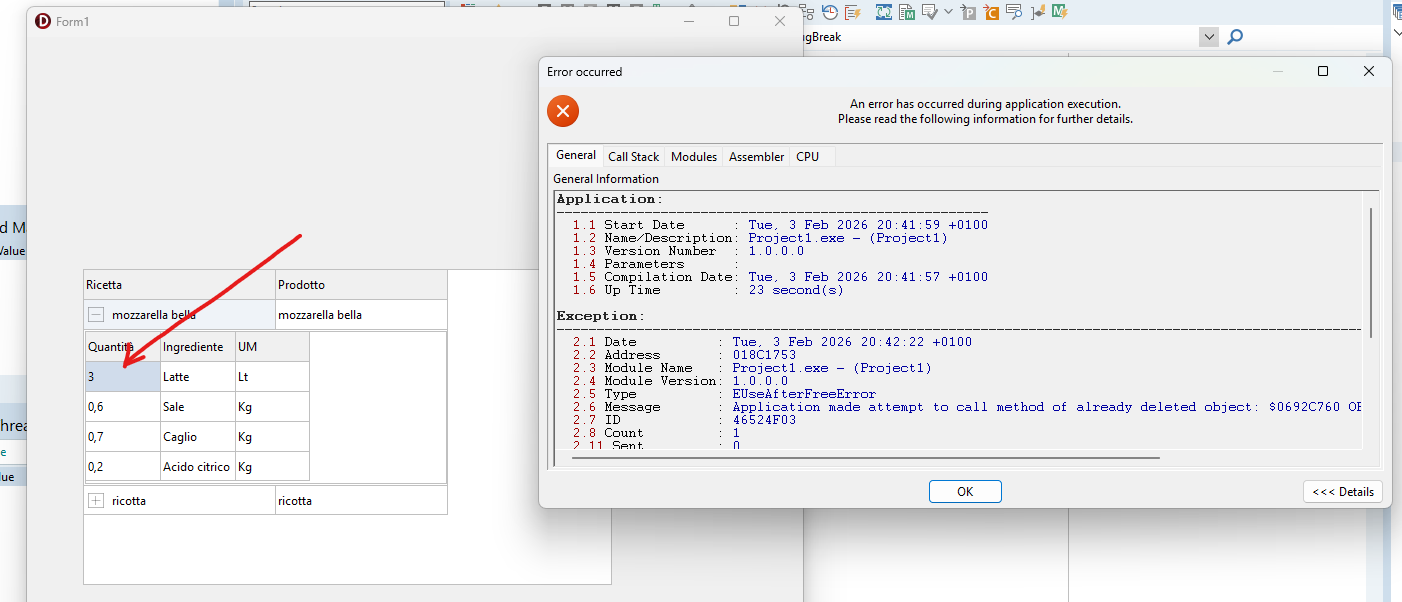Switch to the Assembler tab
The width and height of the screenshot is (1402, 602).
pos(756,157)
